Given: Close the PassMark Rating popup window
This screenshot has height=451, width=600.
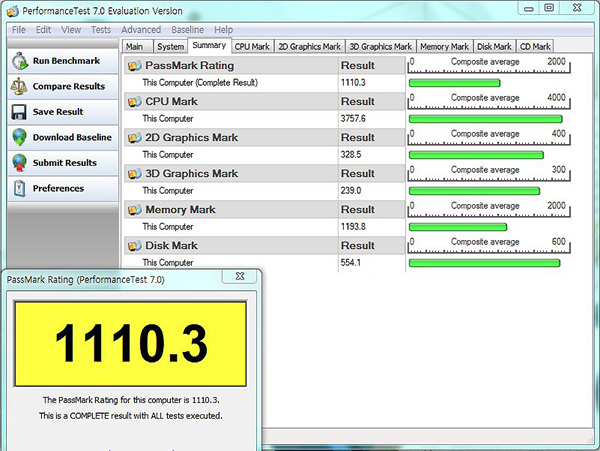Looking at the screenshot, I should click(240, 276).
